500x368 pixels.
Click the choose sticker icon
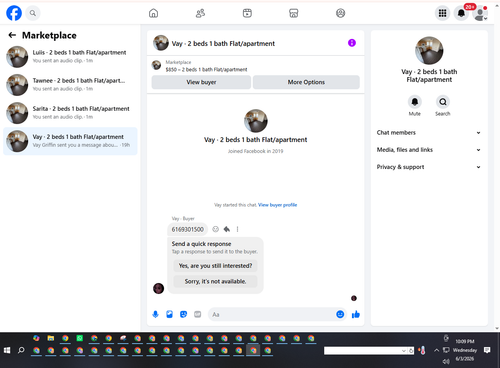click(x=183, y=314)
